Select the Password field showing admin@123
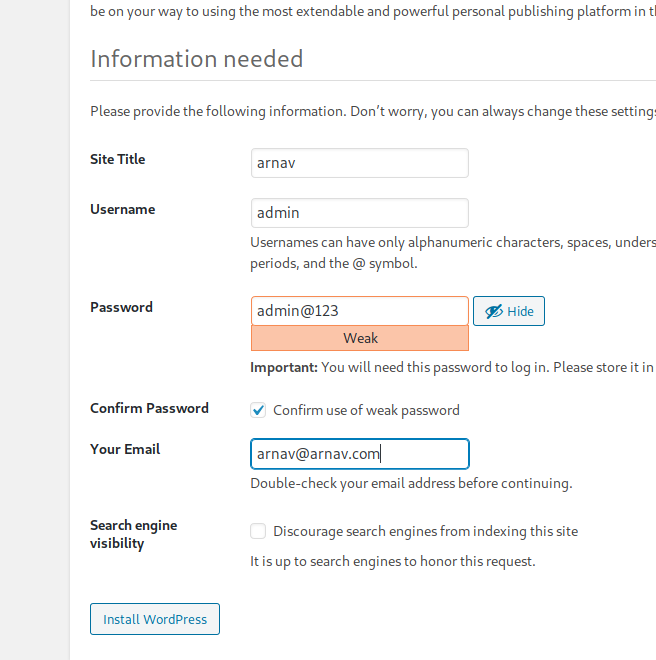656x660 pixels. pos(359,311)
